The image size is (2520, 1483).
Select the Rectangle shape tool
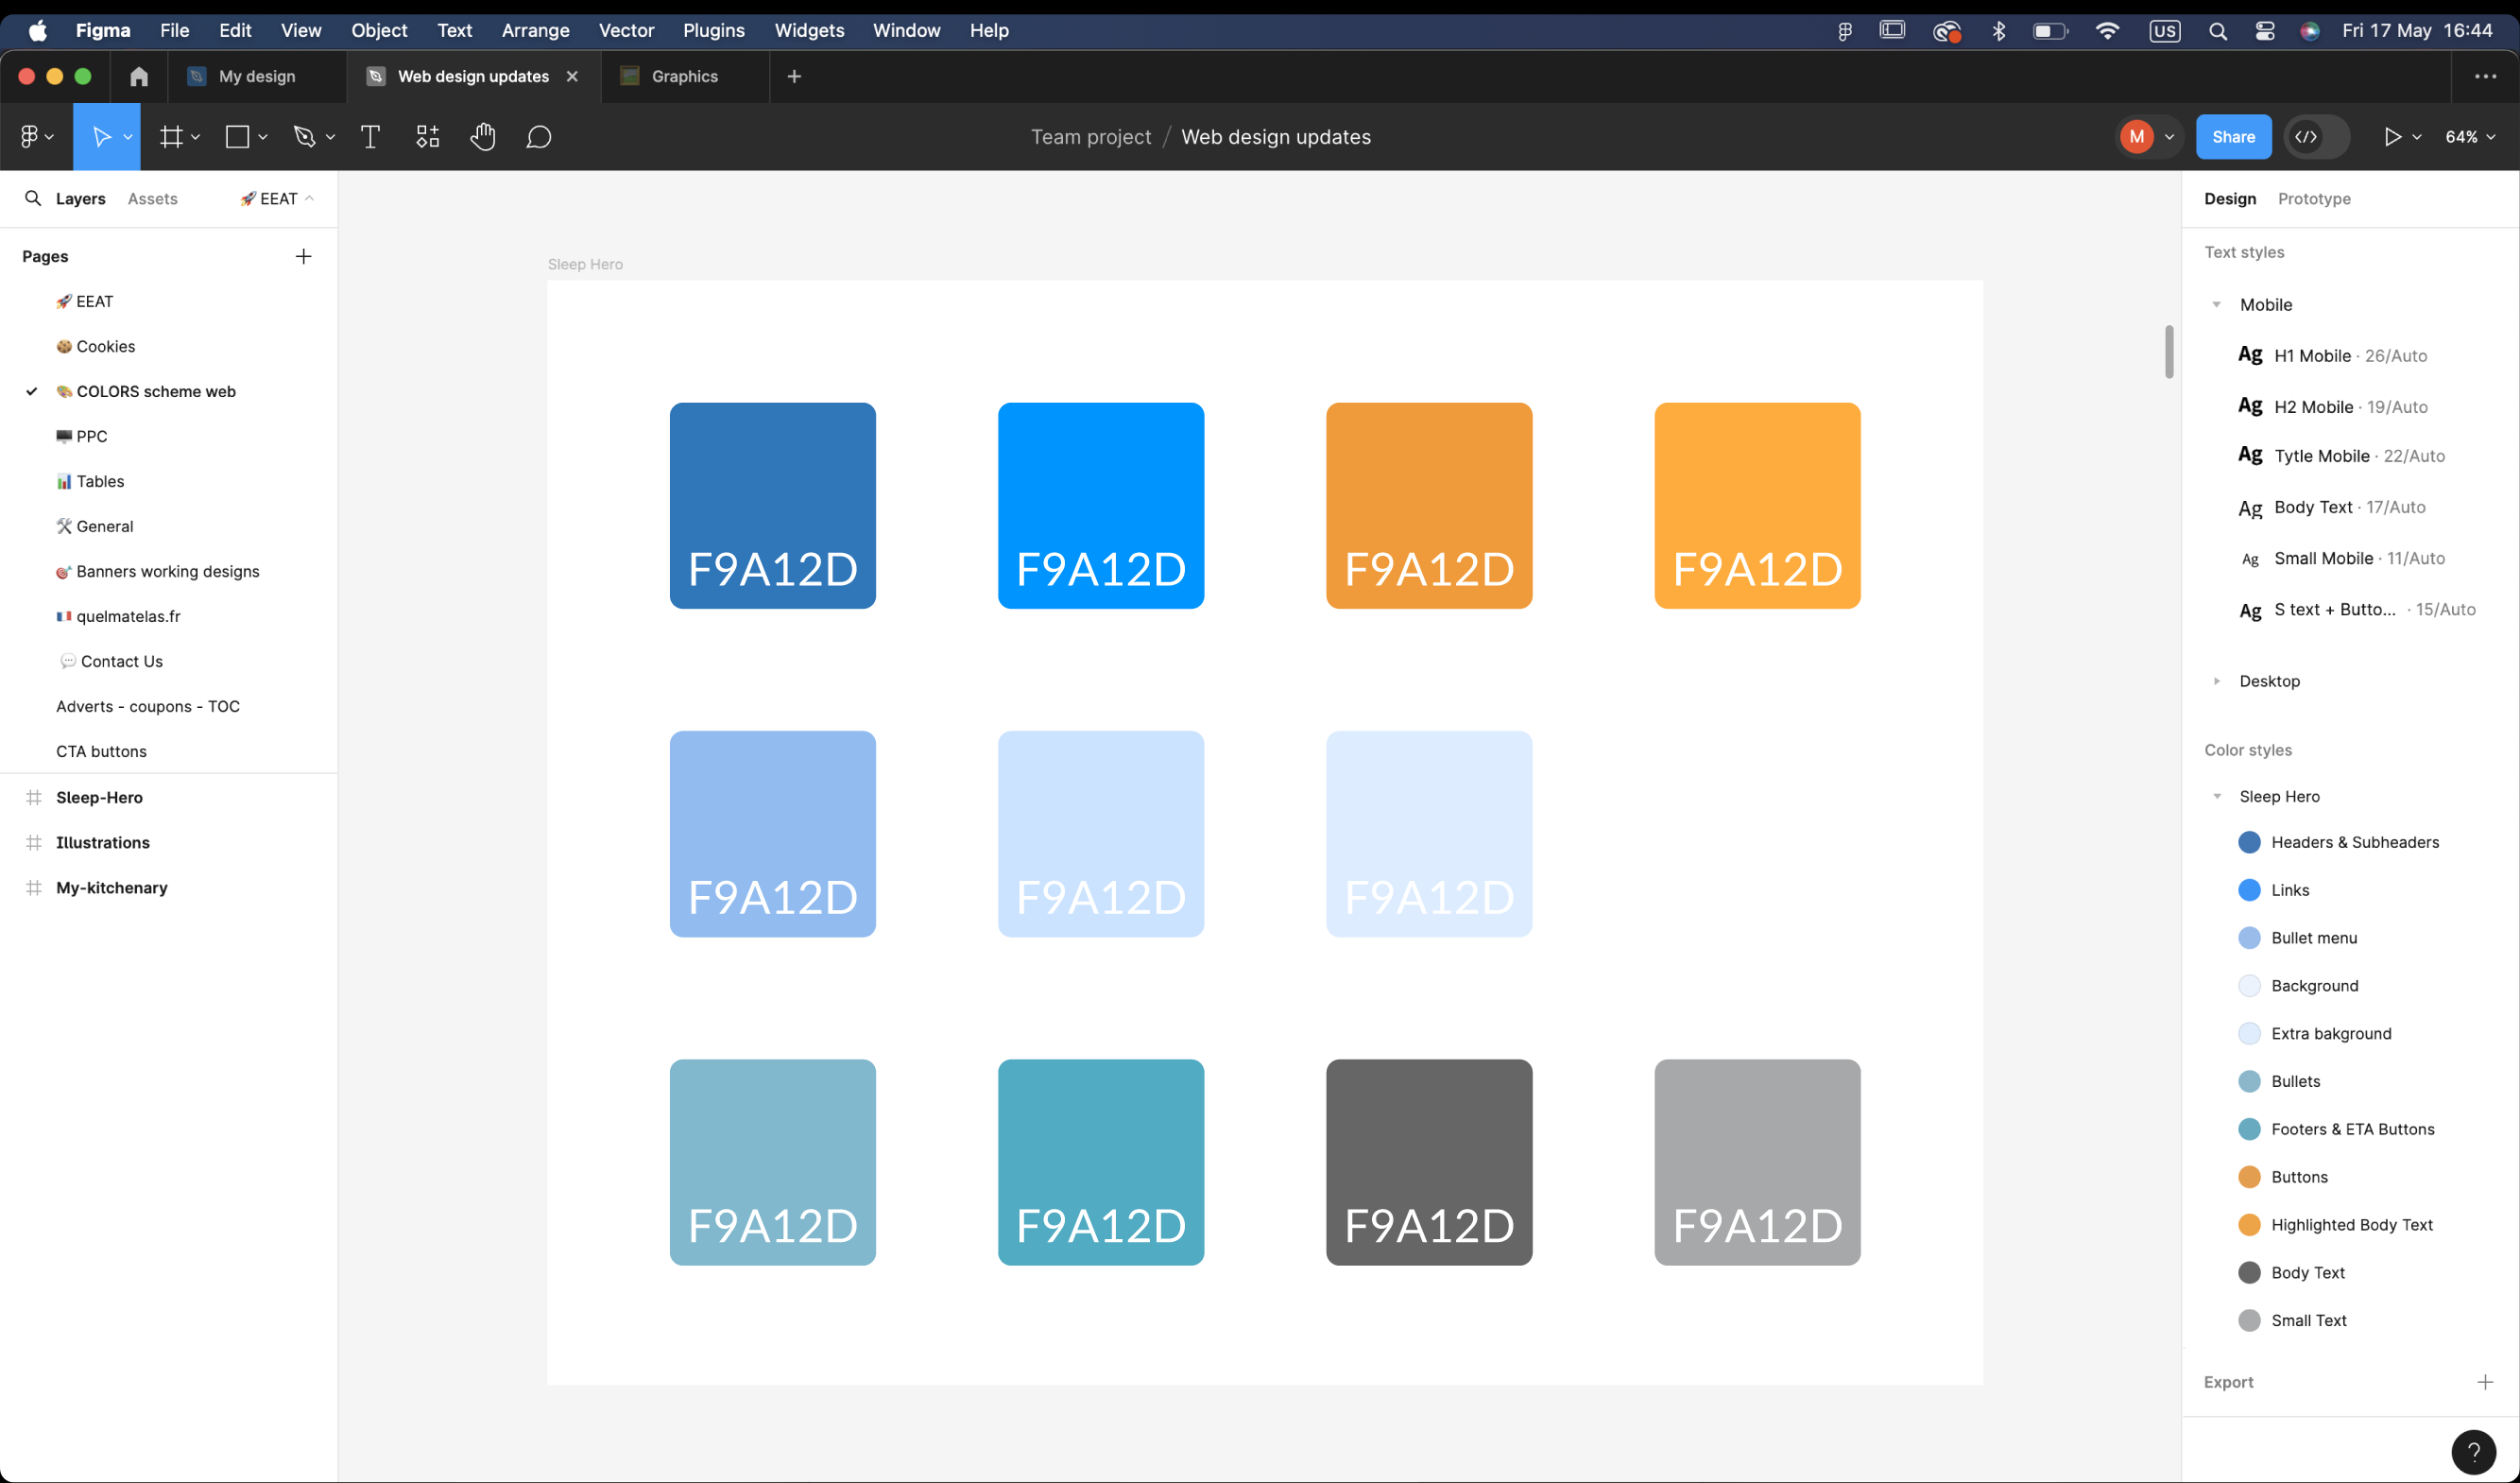237,137
